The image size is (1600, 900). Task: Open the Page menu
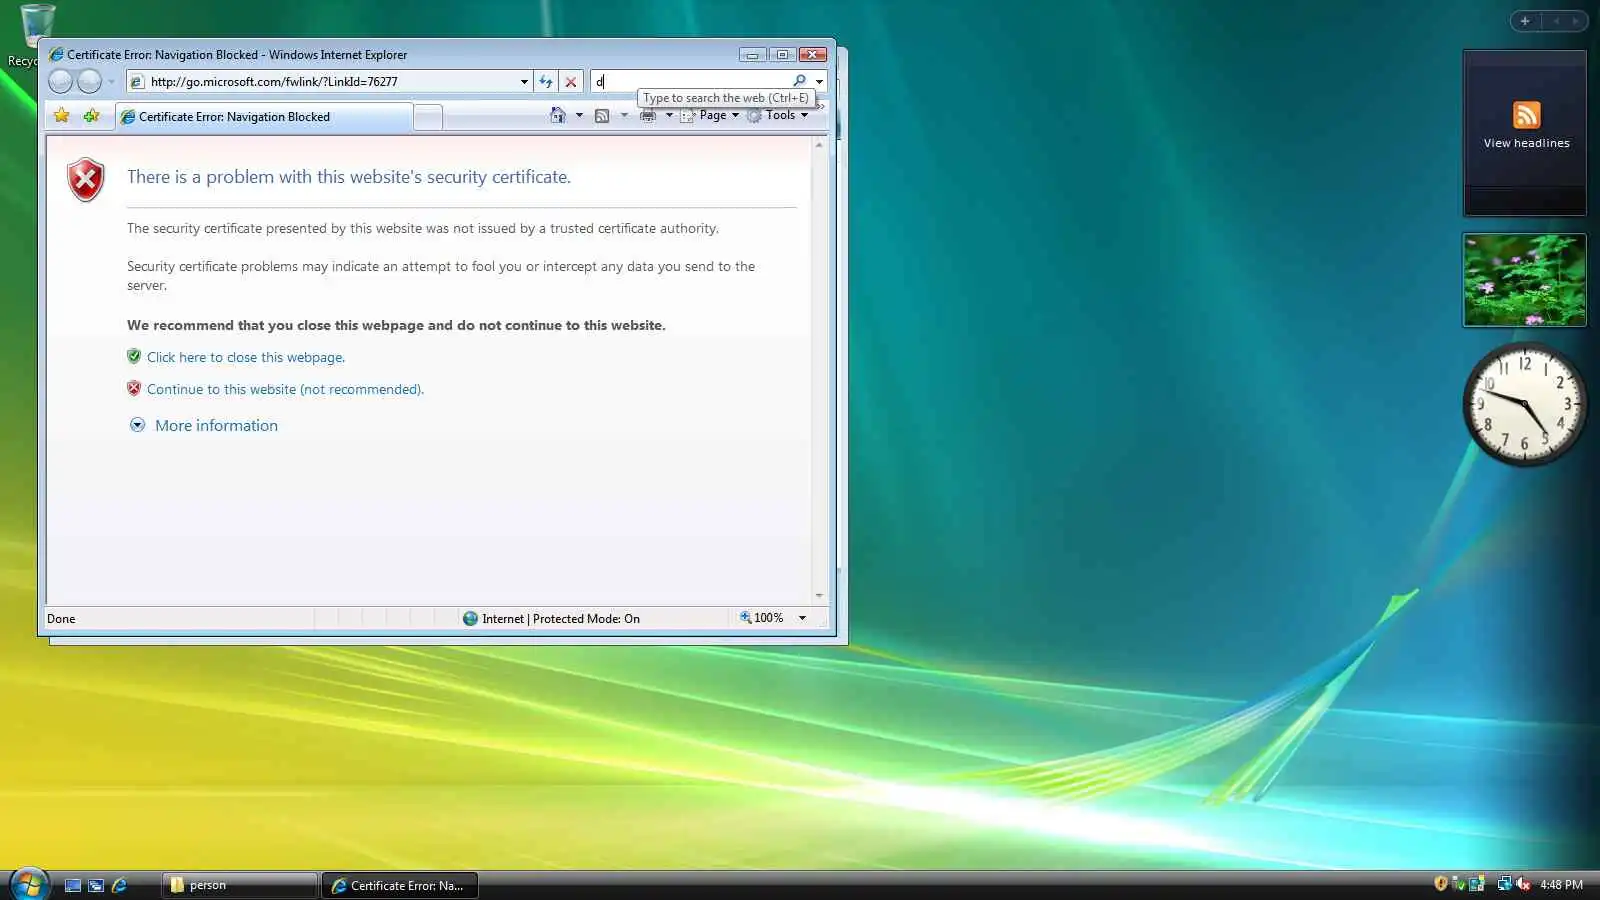pyautogui.click(x=711, y=115)
